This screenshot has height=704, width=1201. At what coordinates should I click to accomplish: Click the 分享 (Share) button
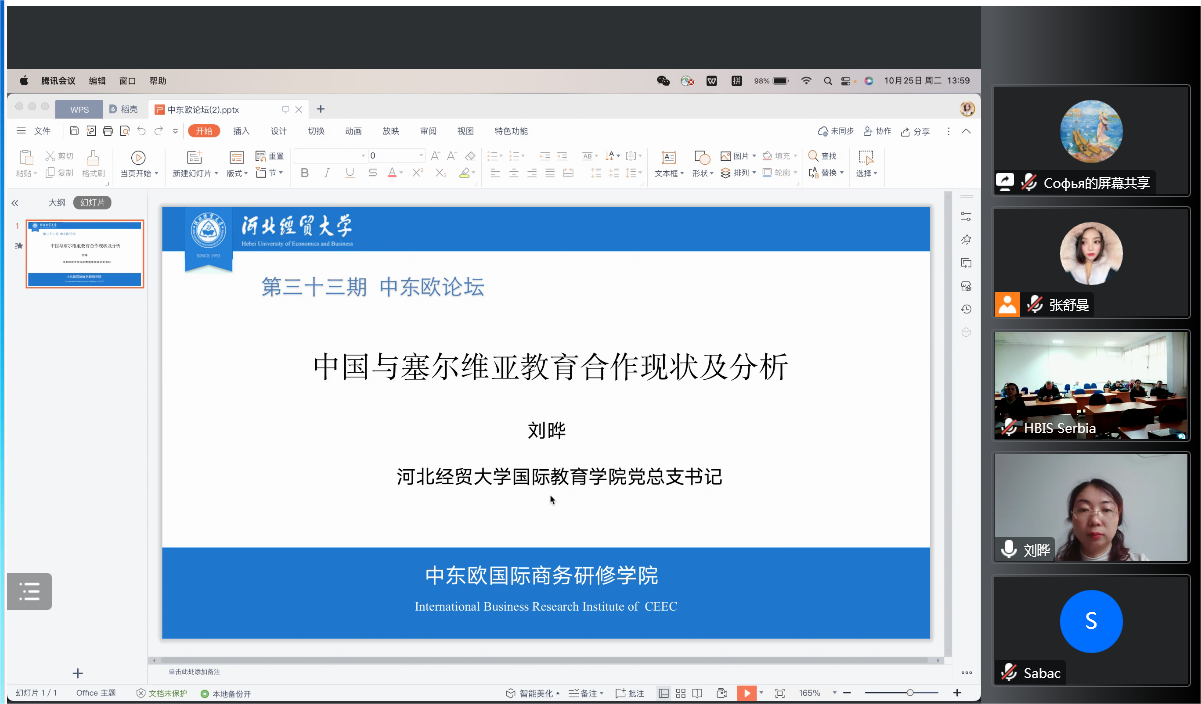(x=915, y=131)
